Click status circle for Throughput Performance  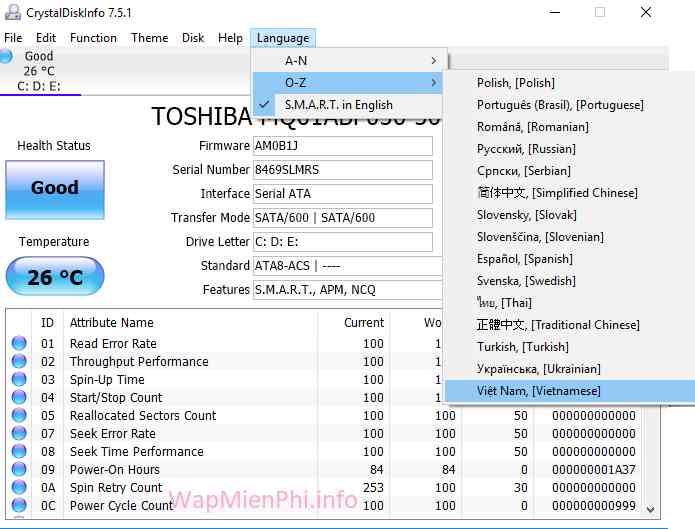19,361
